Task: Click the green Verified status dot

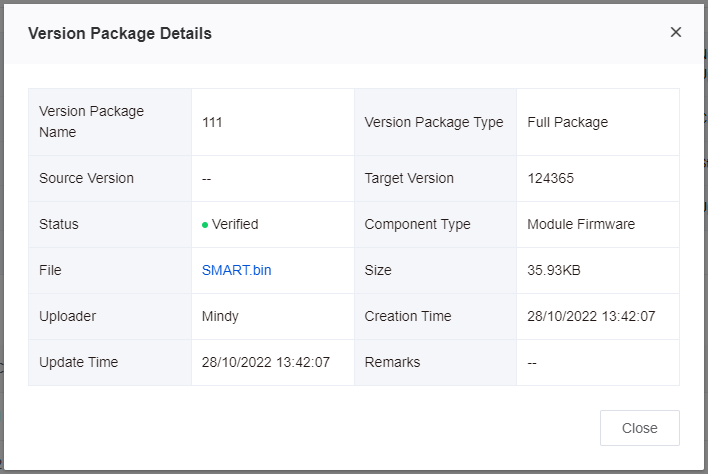Action: [x=205, y=225]
